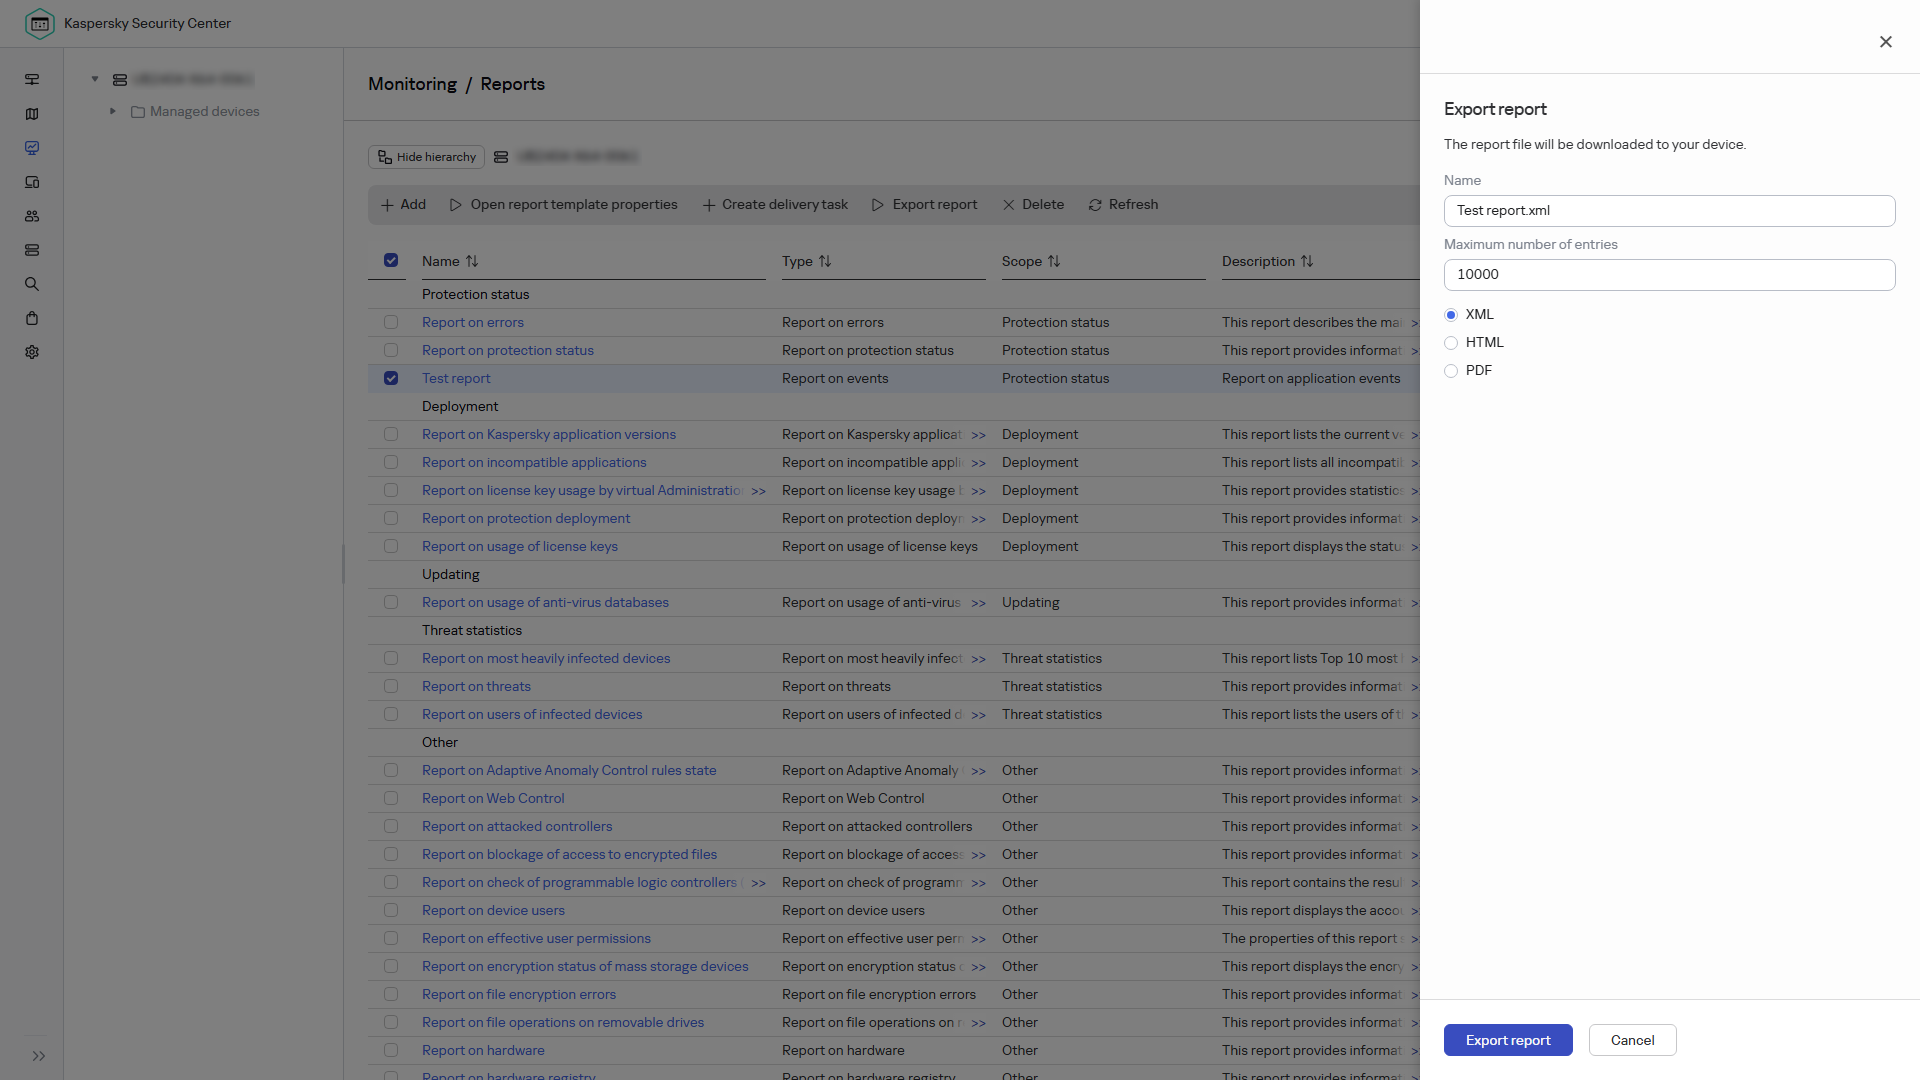Click the search magnifier sidebar icon
Screen dimensions: 1920x1080
click(32, 284)
